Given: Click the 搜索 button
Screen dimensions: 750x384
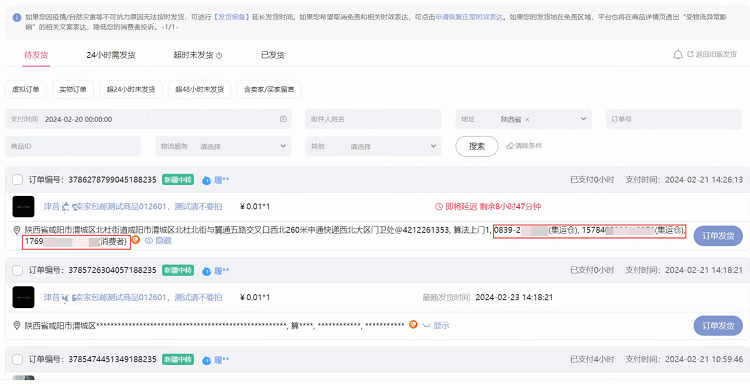Looking at the screenshot, I should pyautogui.click(x=477, y=146).
